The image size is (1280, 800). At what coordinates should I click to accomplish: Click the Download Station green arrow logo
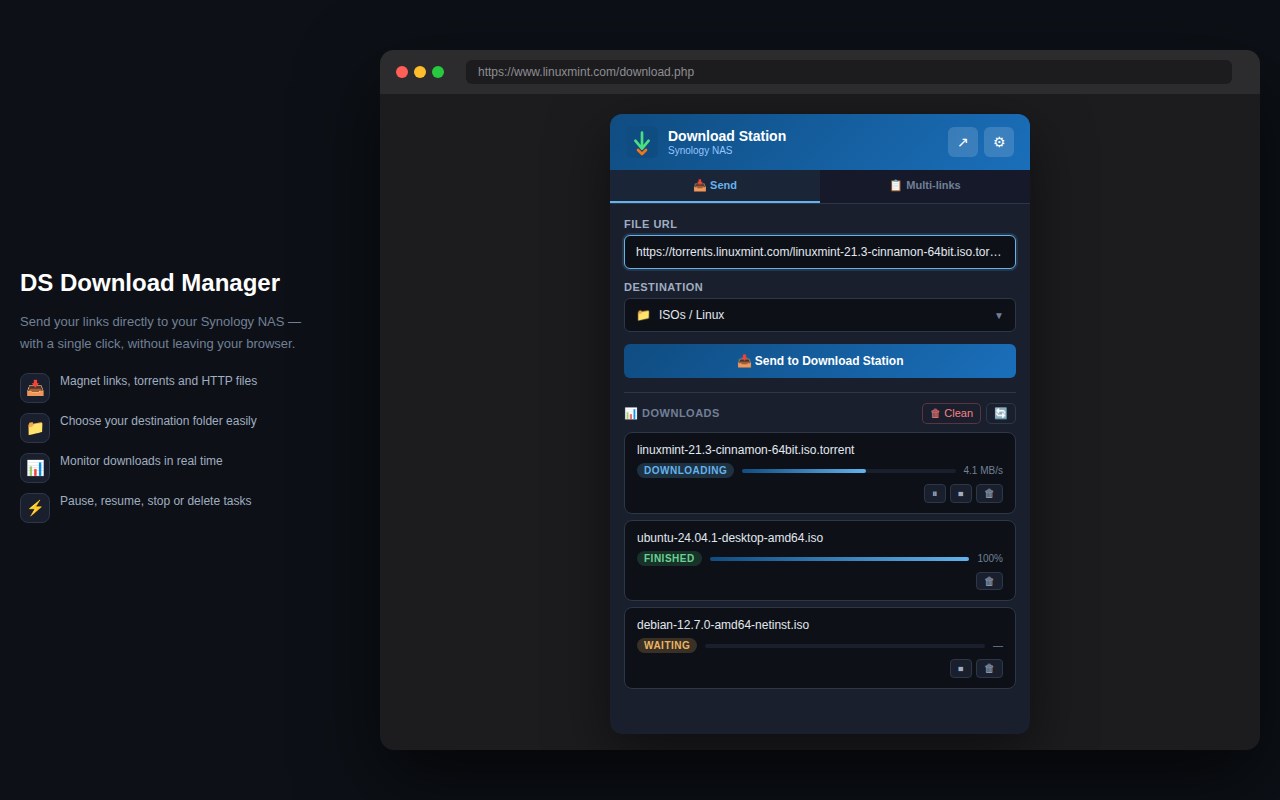642,142
